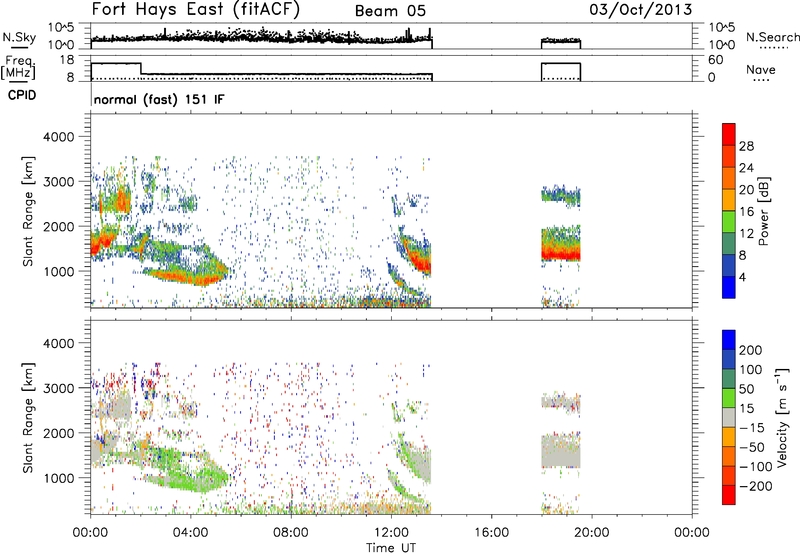Click the 28 dB tick on the power colorbar
Screen dimensions: 800x554
pos(746,146)
